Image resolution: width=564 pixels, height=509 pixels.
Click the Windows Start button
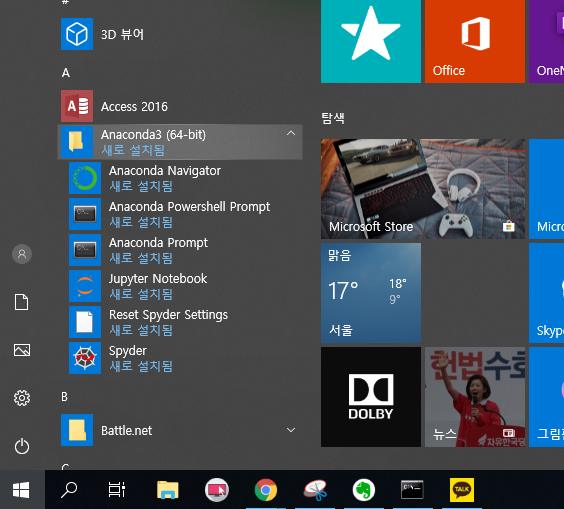point(21,490)
